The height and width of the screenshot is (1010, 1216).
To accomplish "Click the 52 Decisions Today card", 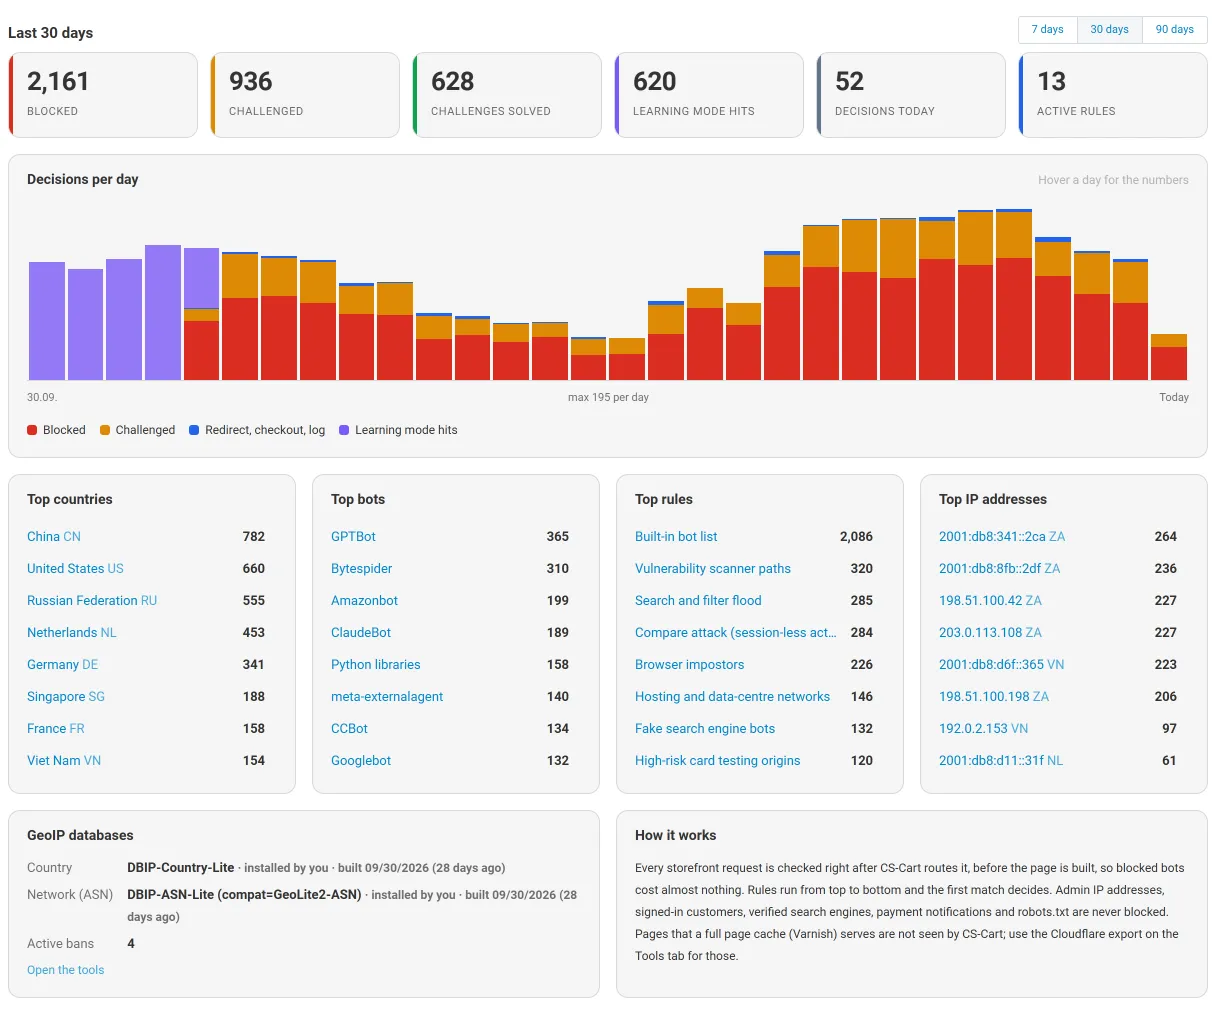I will (x=911, y=95).
